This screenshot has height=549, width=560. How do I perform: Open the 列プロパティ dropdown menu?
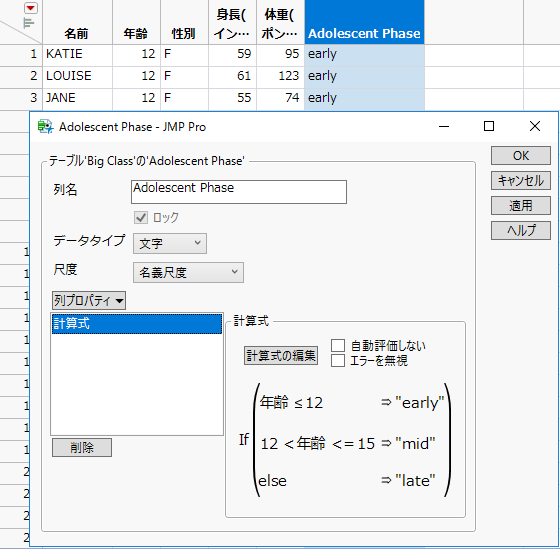pyautogui.click(x=89, y=300)
